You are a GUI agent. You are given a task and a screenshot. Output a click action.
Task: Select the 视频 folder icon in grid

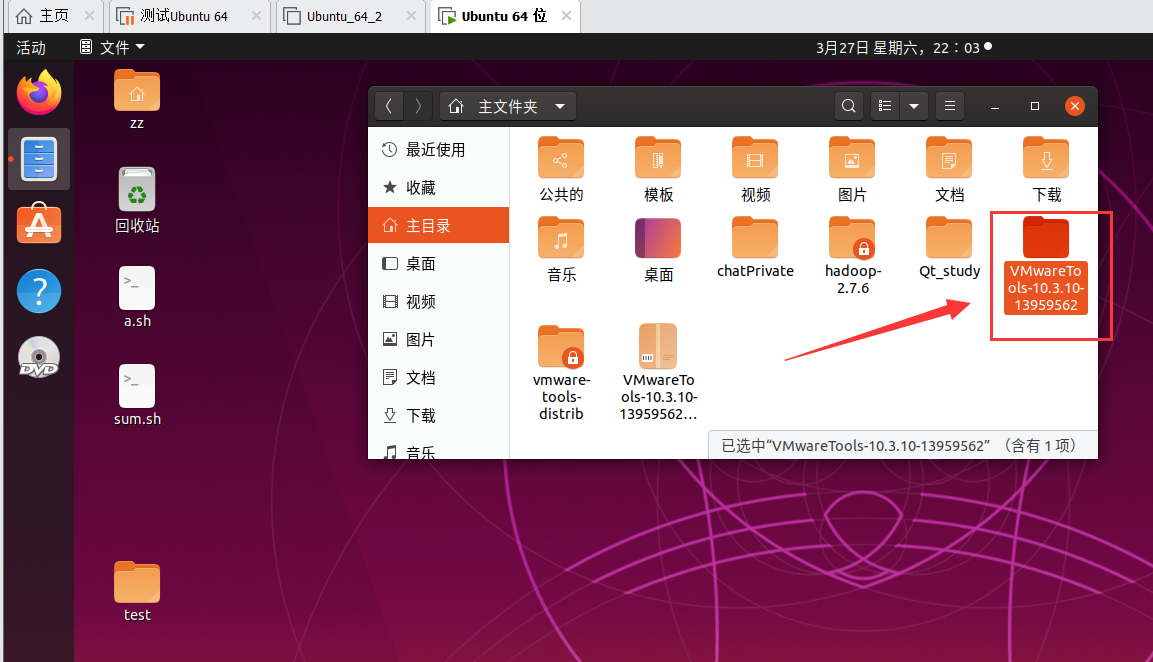pyautogui.click(x=755, y=170)
